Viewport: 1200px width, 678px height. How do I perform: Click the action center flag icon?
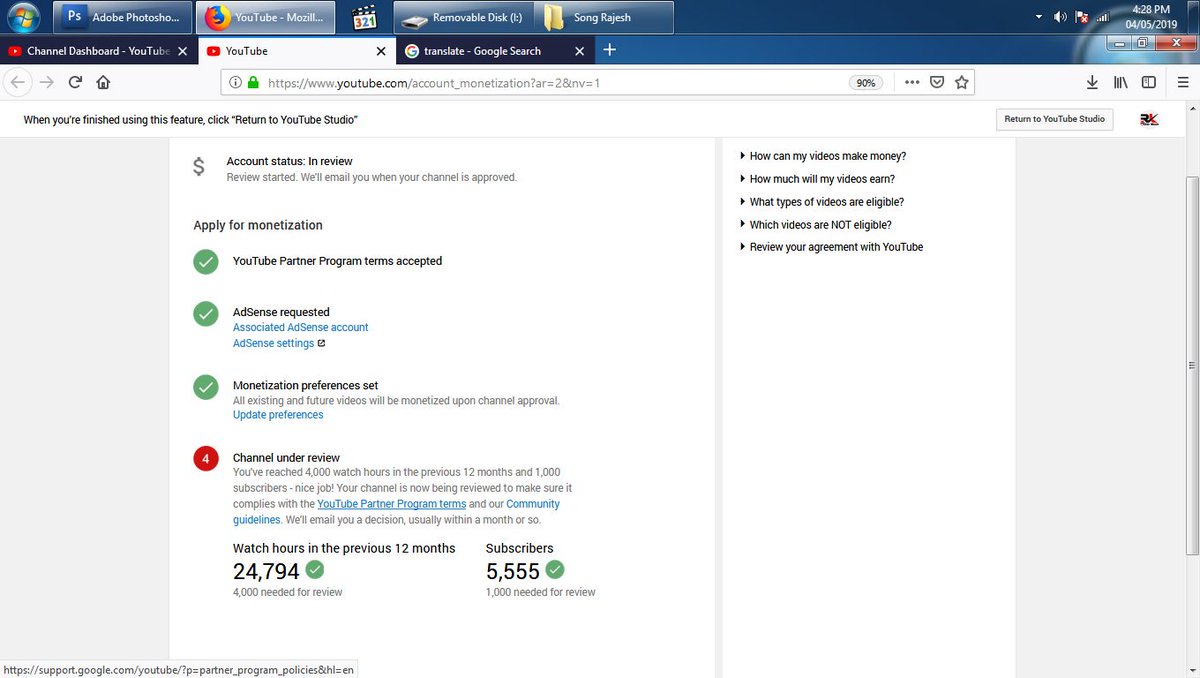1082,17
